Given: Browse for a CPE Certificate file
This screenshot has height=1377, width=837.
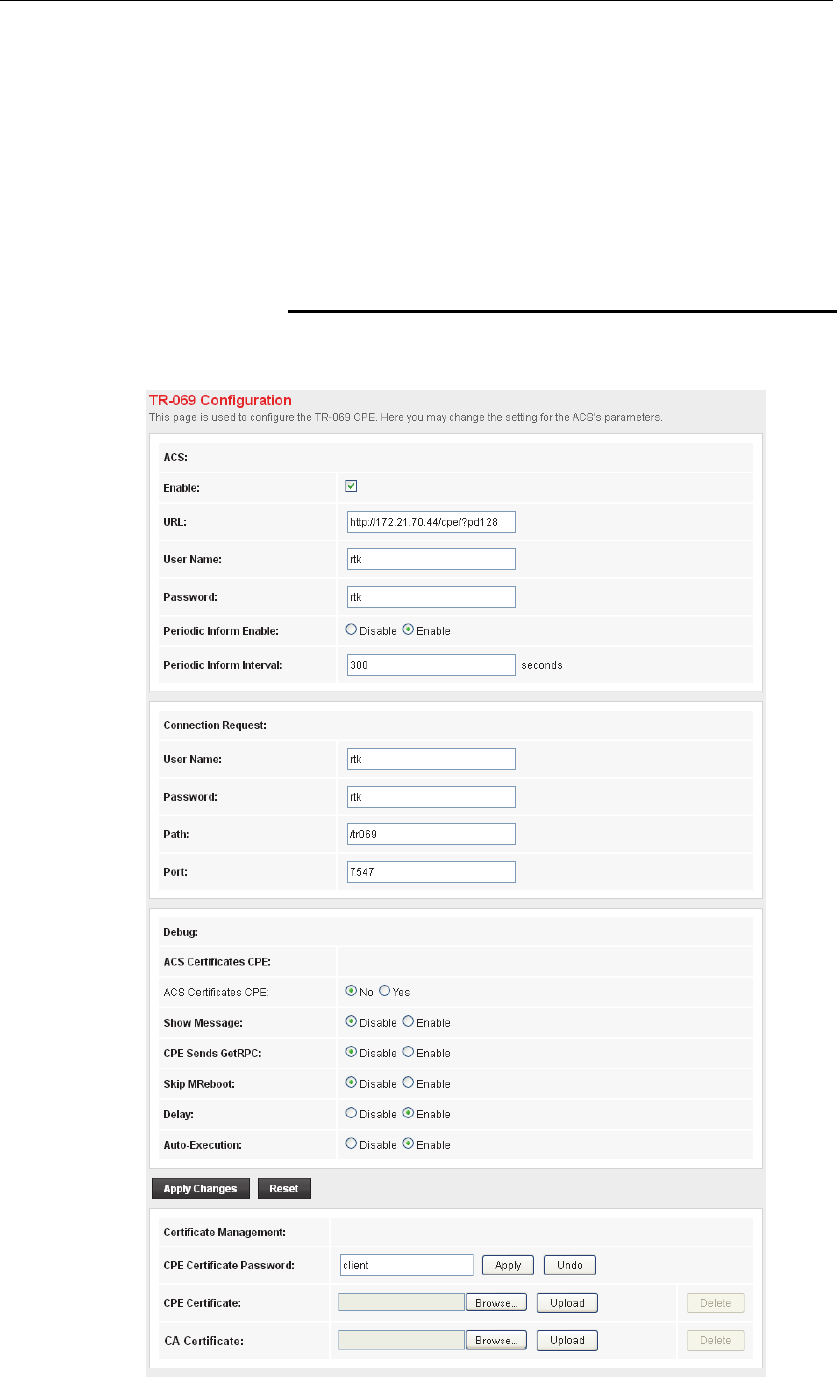Looking at the screenshot, I should point(496,1303).
